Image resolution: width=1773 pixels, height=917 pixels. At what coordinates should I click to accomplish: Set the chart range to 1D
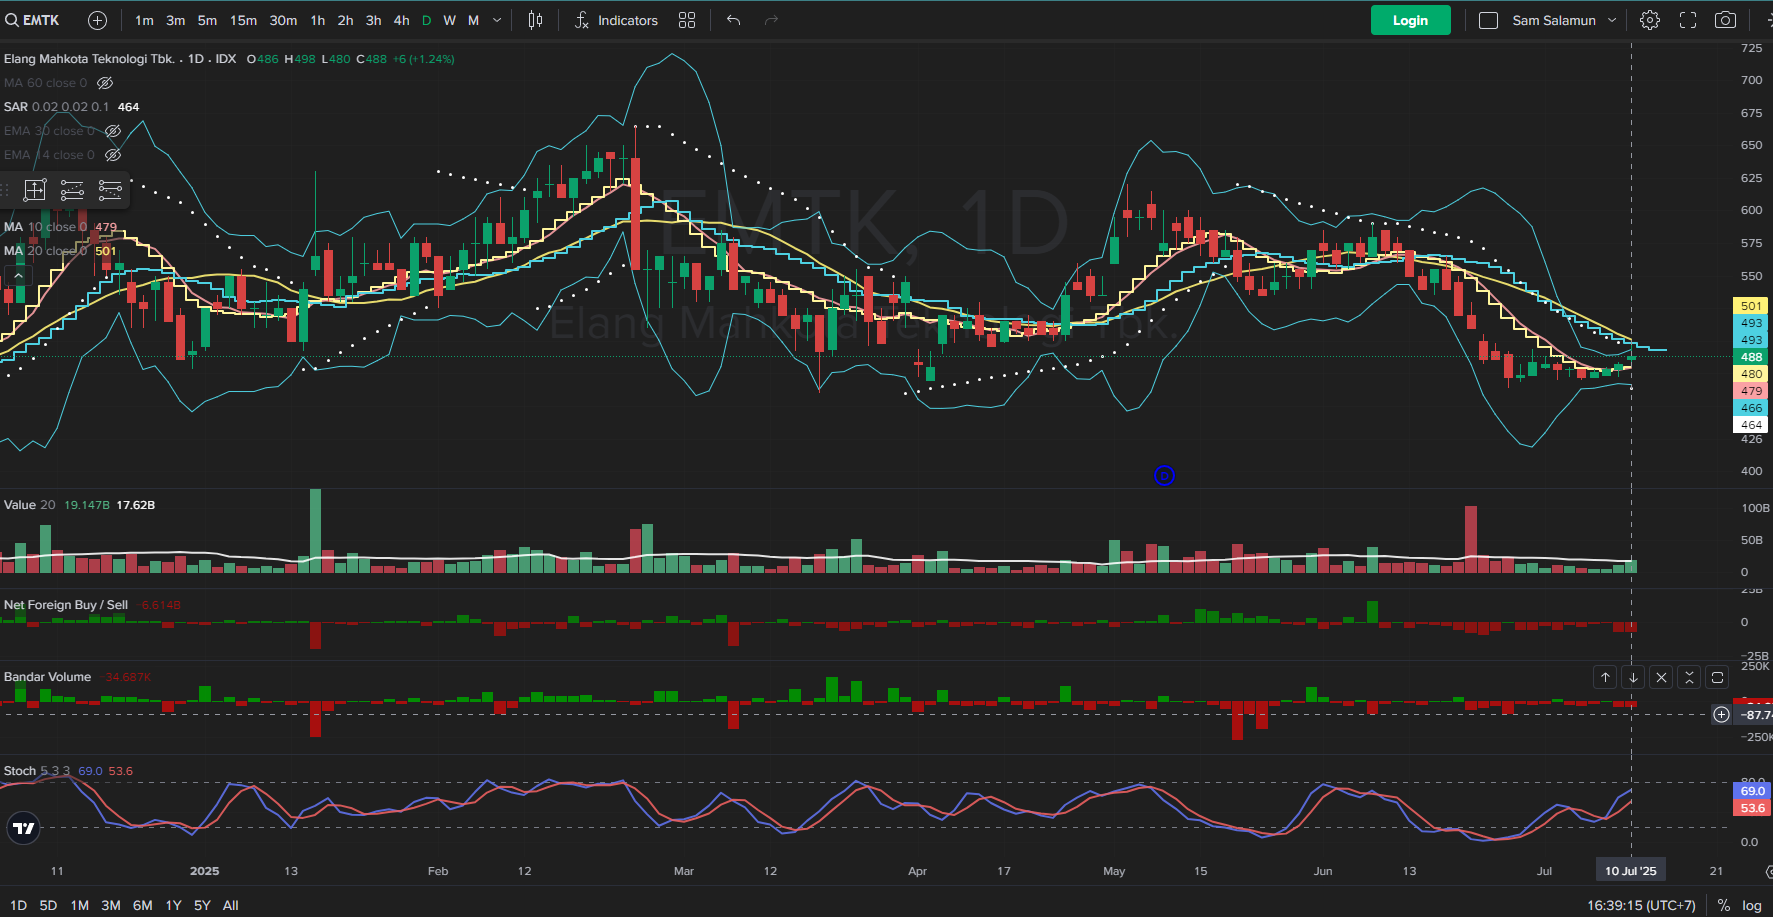[x=18, y=905]
